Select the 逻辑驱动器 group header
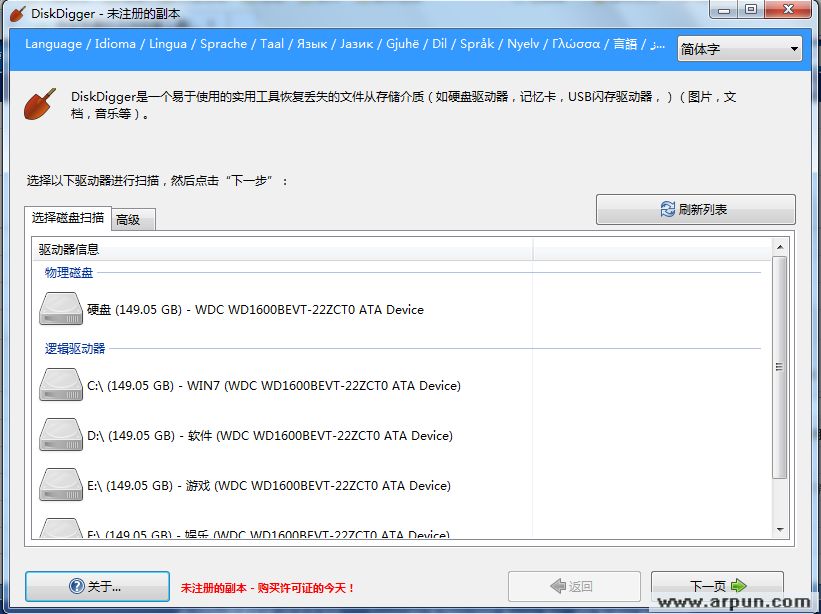 [x=75, y=349]
